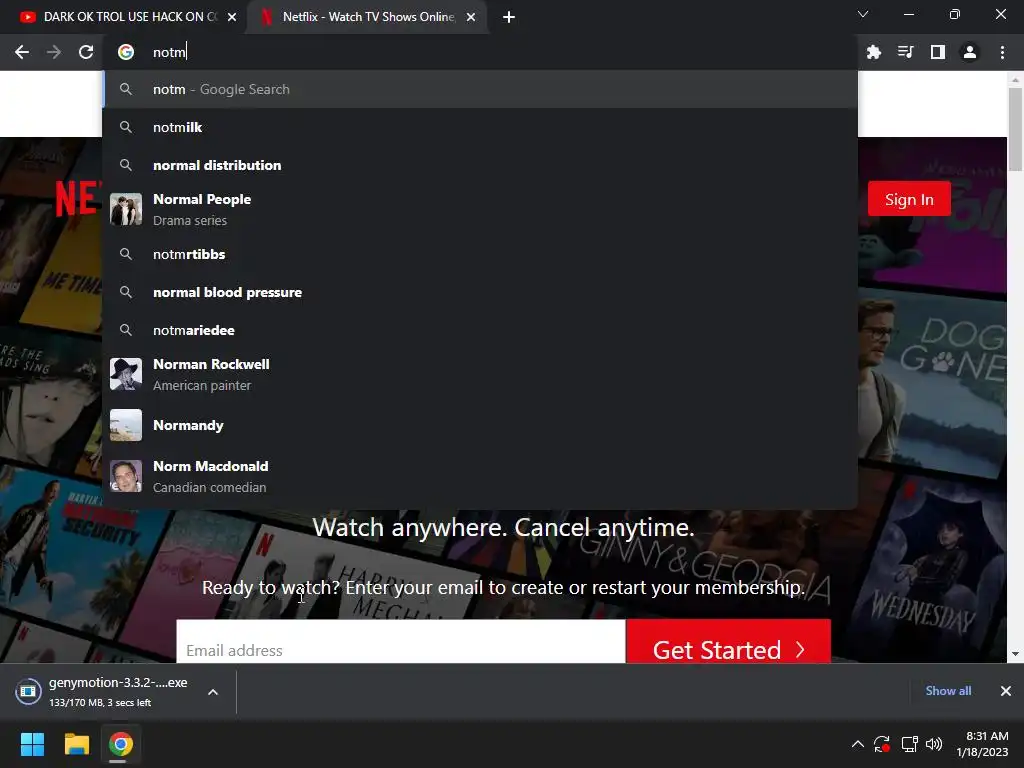Click the page vertical scrollbar thumb
Screen dimensions: 1024x768
click(1015, 129)
